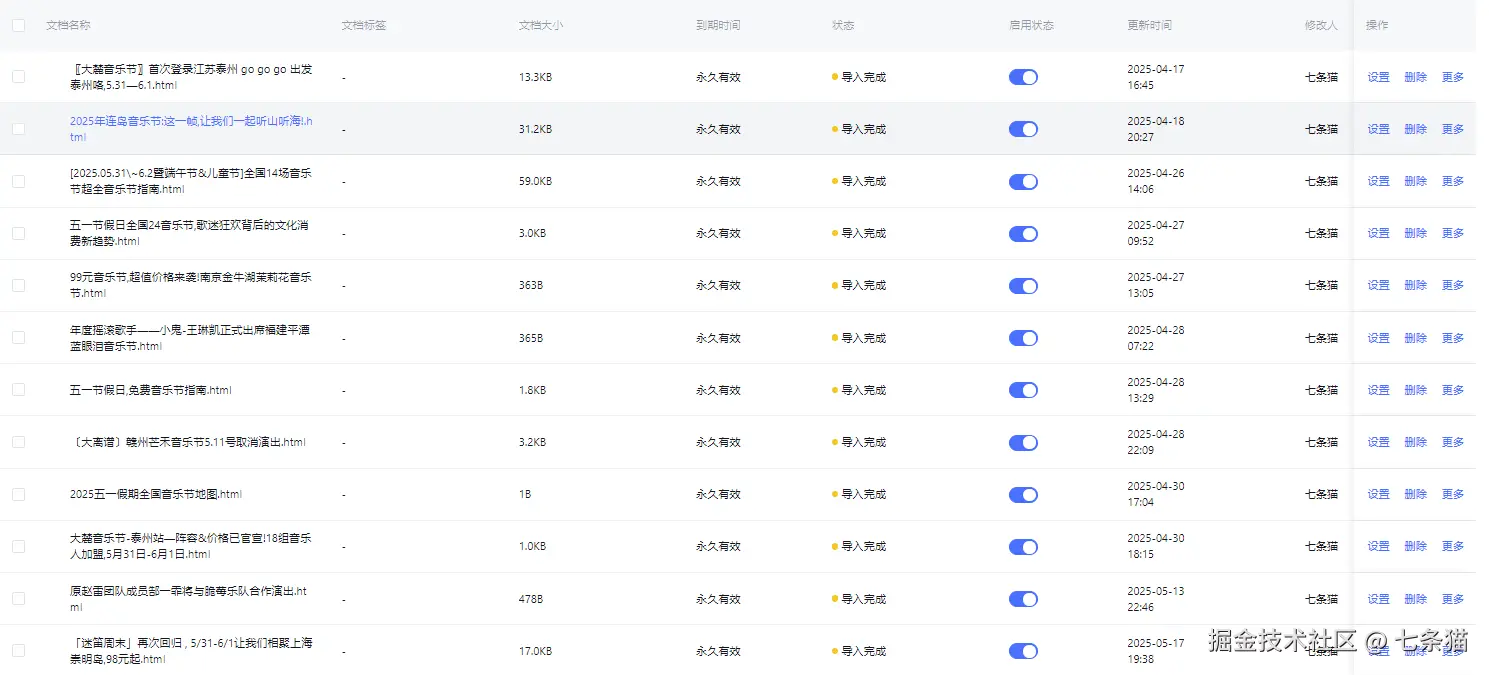
Task: Click 删除 for the 99元音乐节 document
Action: [1415, 285]
